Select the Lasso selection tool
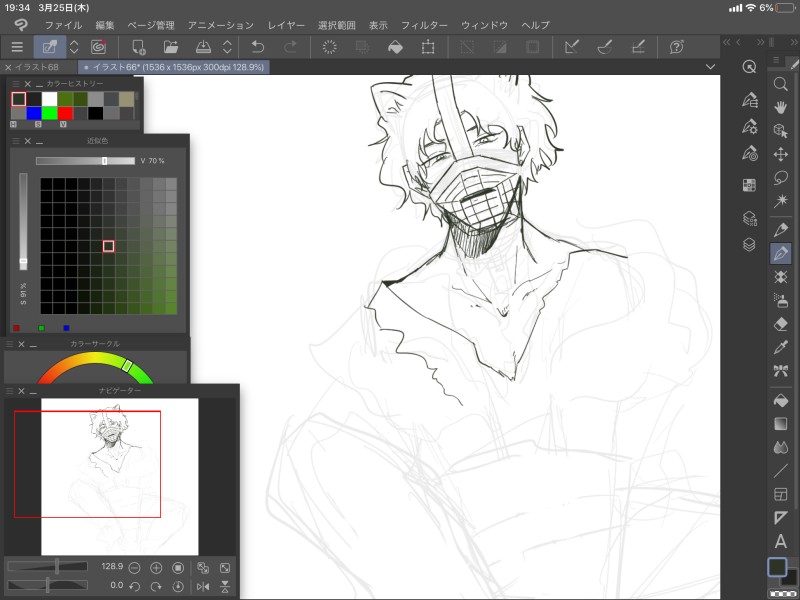 click(781, 178)
